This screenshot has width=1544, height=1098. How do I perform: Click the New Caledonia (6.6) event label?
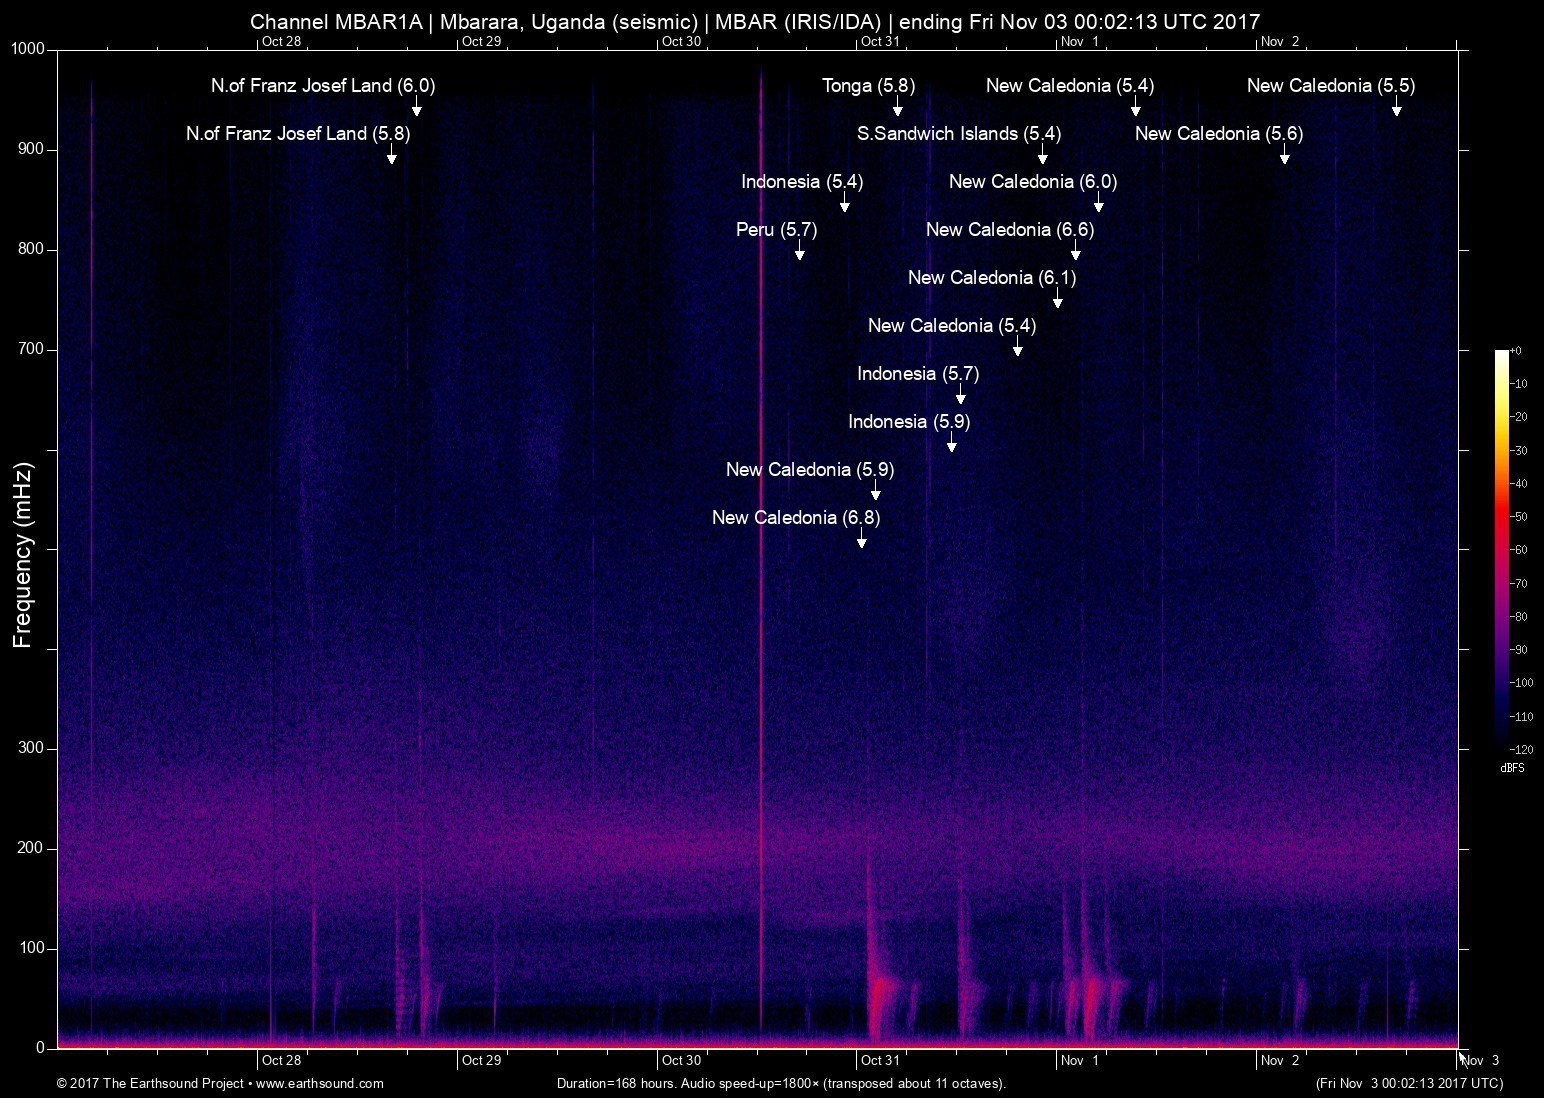click(x=1010, y=229)
